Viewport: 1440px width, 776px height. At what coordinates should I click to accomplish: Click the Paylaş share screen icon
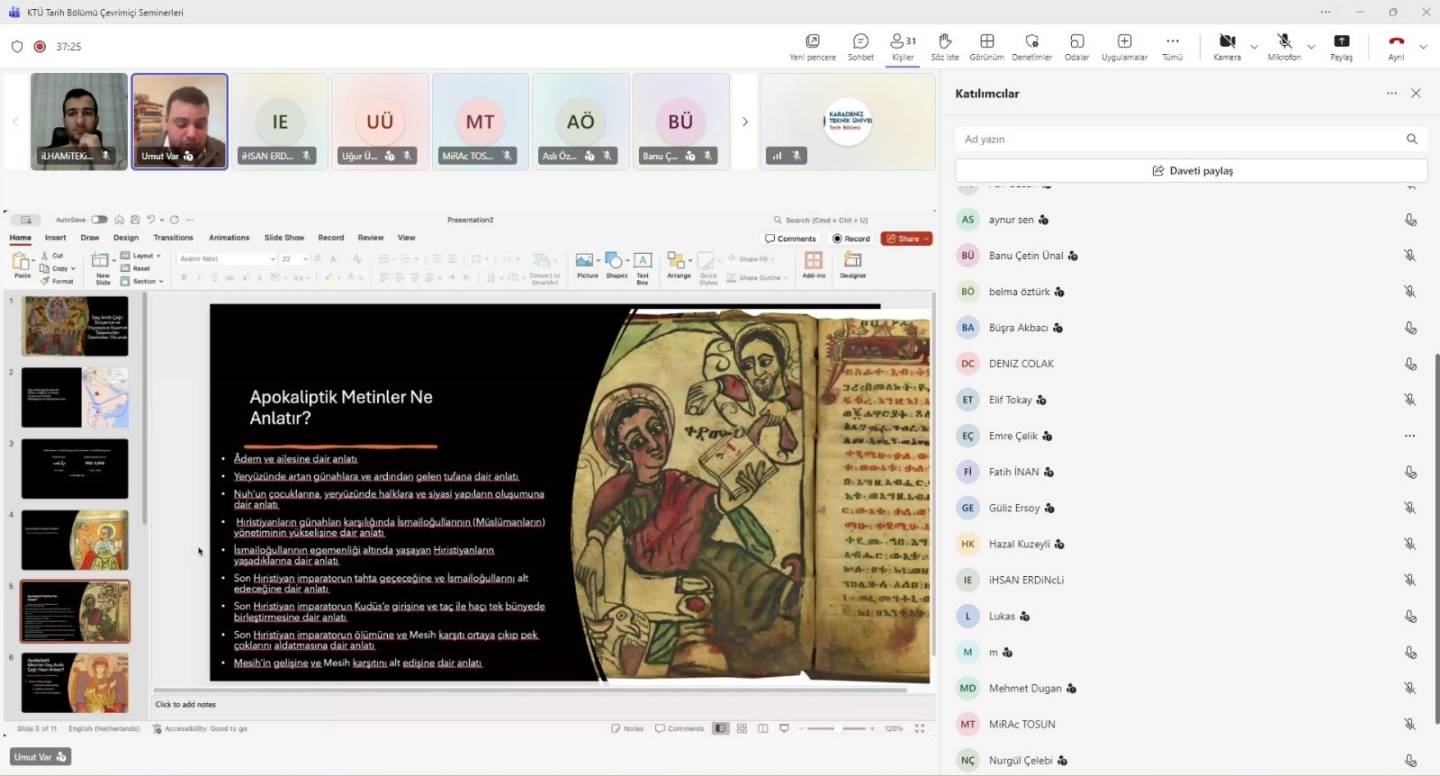[x=1341, y=42]
